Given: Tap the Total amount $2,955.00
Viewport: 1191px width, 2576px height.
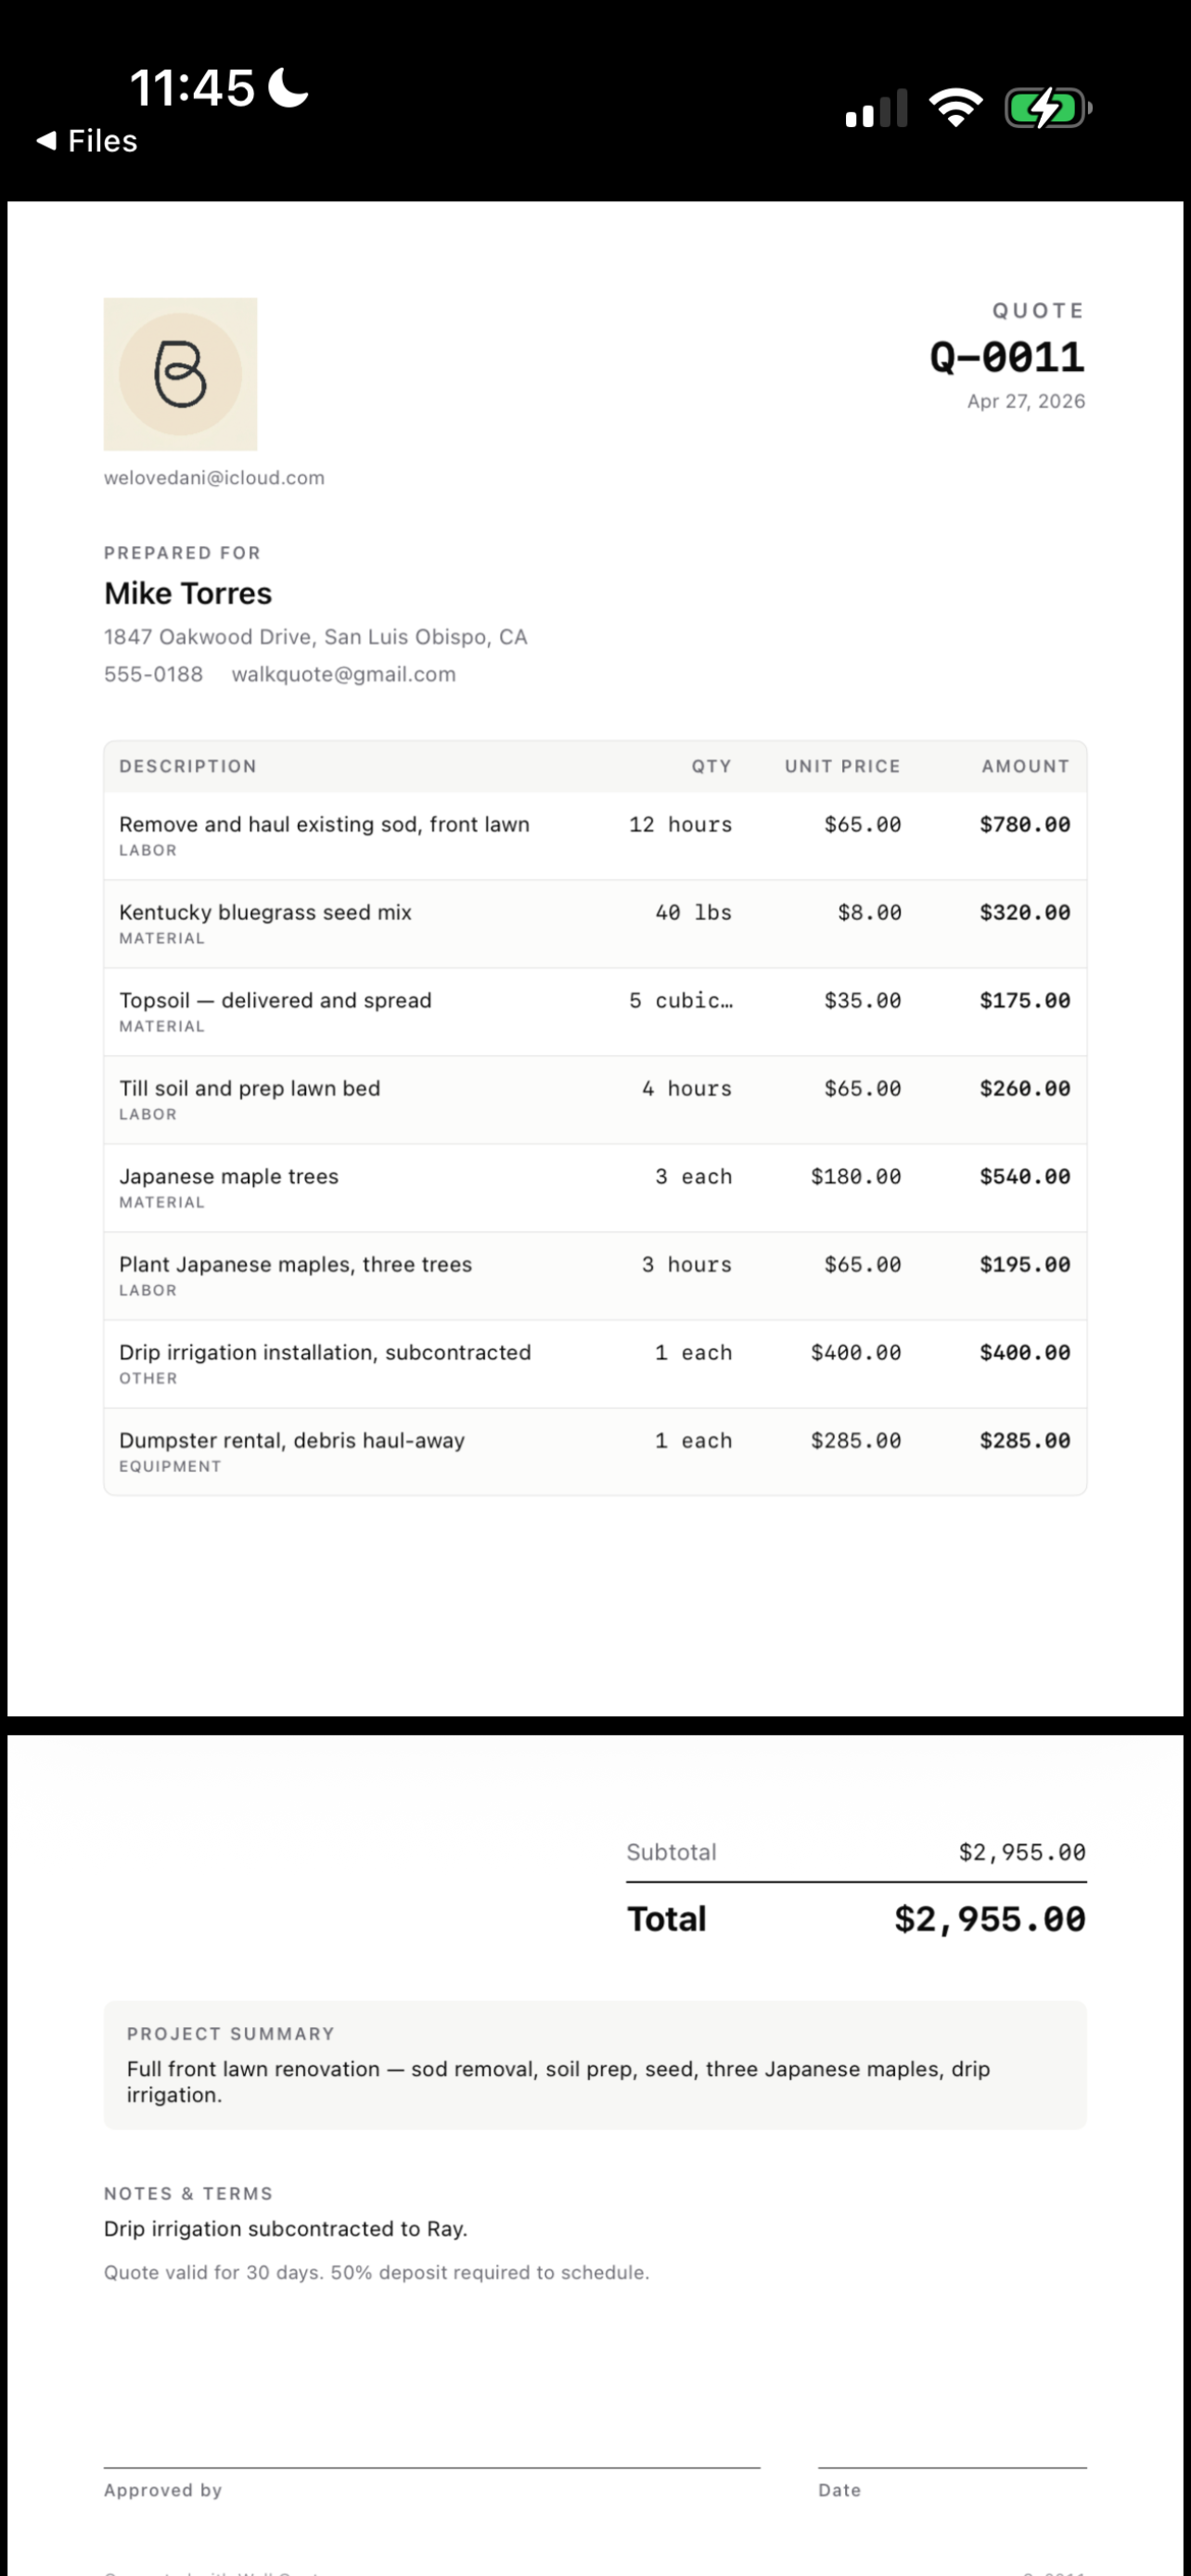Looking at the screenshot, I should coord(989,1919).
